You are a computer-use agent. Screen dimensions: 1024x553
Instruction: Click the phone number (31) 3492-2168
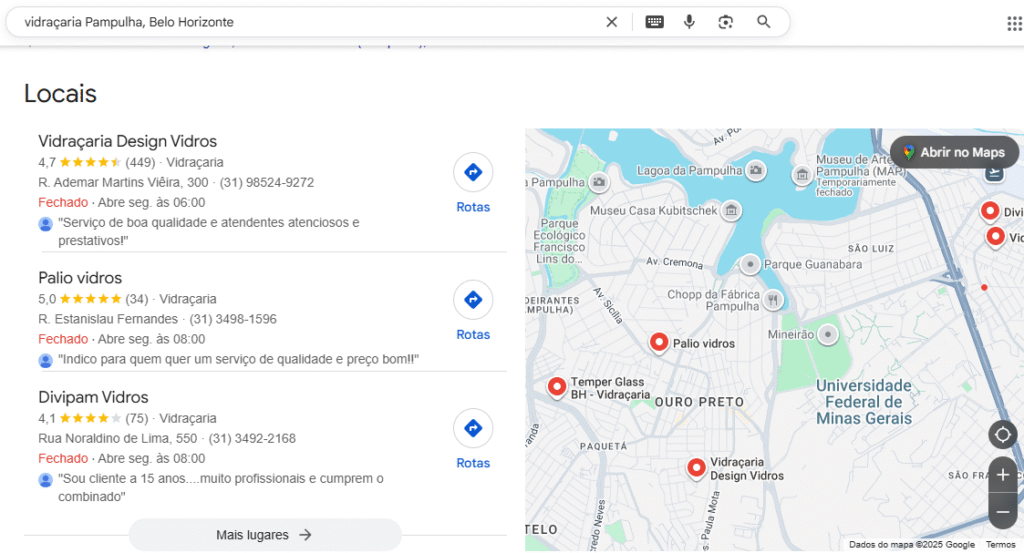click(252, 438)
